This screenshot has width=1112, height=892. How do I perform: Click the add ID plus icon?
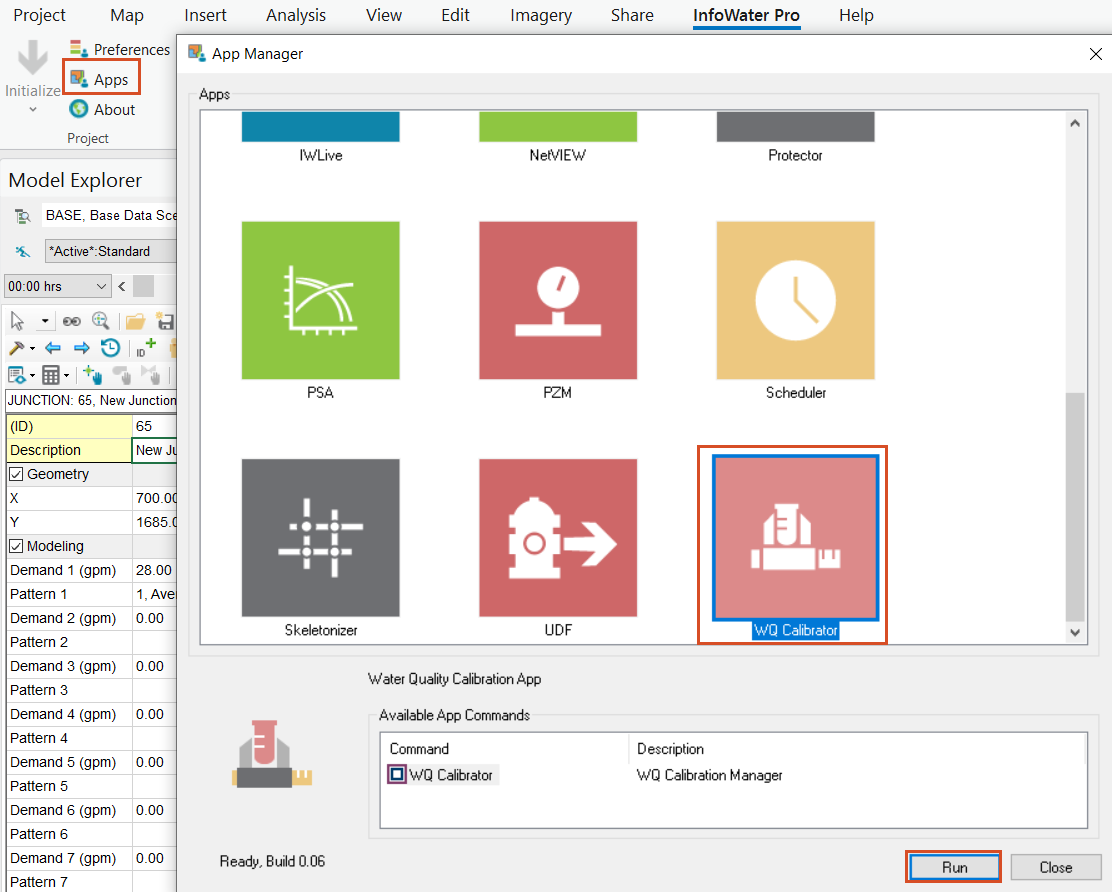coord(145,347)
